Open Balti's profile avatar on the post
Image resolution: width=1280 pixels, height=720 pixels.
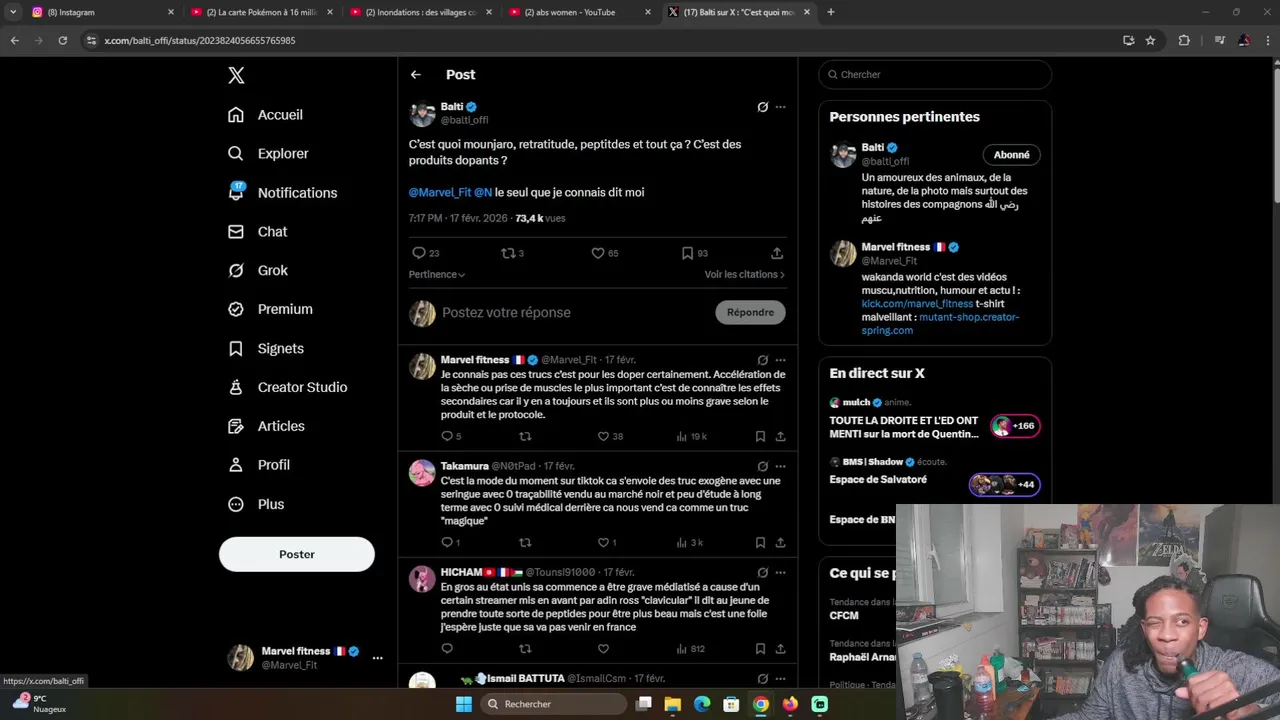422,113
